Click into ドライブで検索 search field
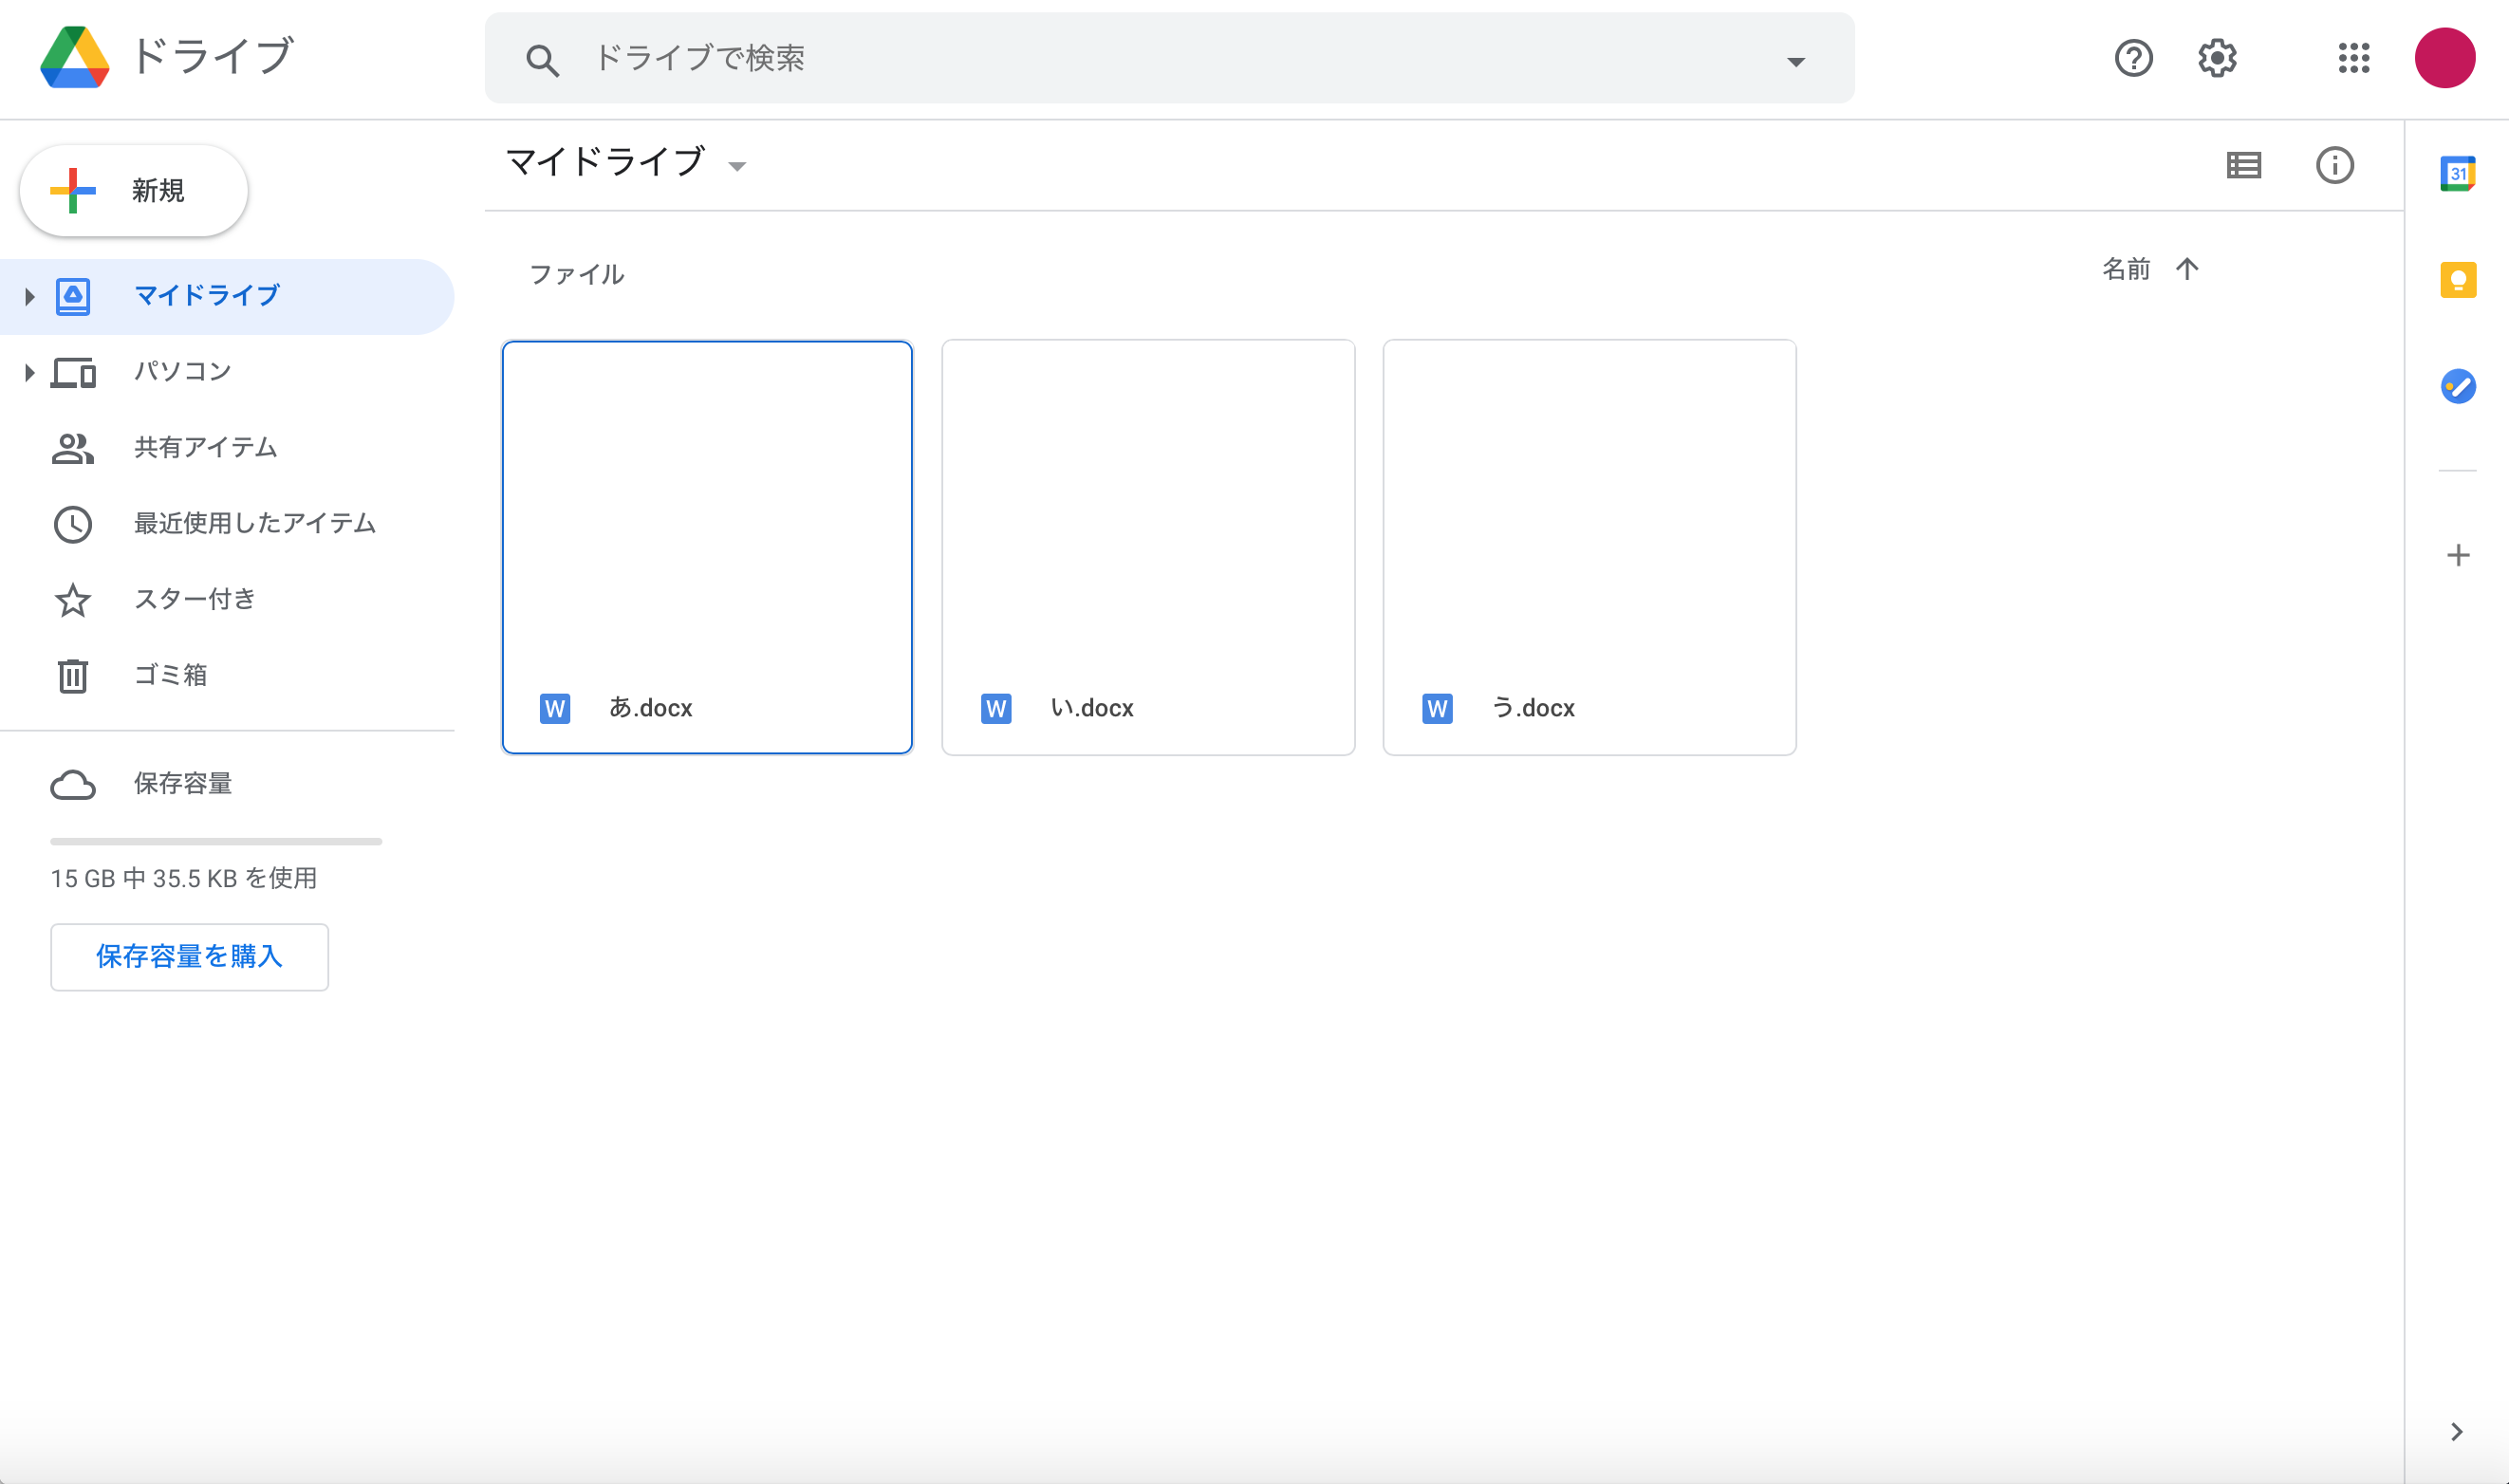This screenshot has width=2509, height=1484. point(1170,58)
